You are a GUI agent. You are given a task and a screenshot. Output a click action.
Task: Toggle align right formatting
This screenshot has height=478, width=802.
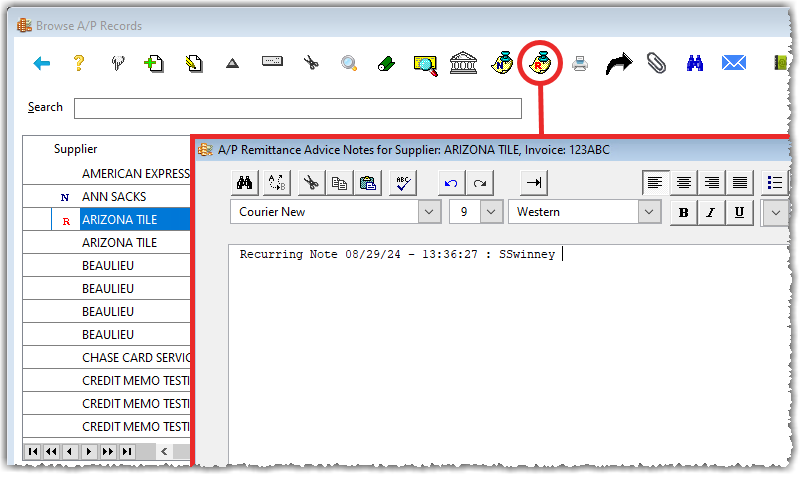tap(712, 183)
